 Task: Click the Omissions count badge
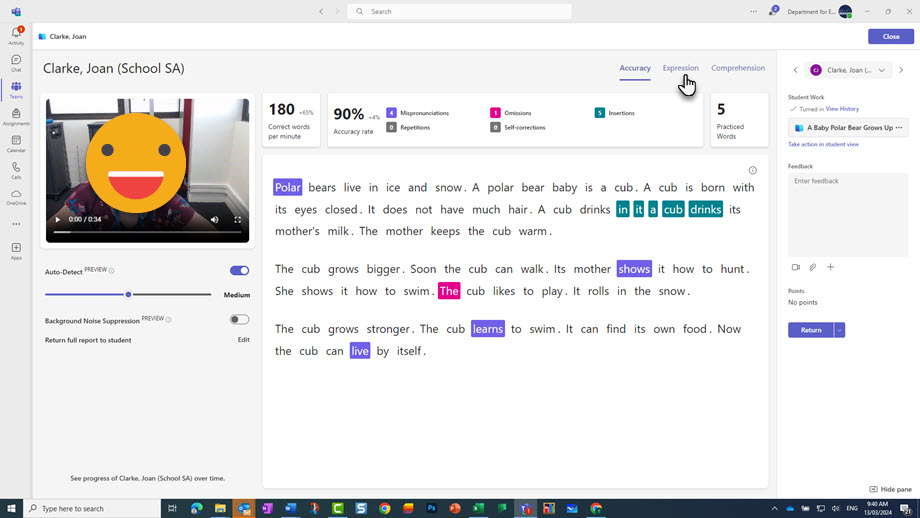pos(495,113)
